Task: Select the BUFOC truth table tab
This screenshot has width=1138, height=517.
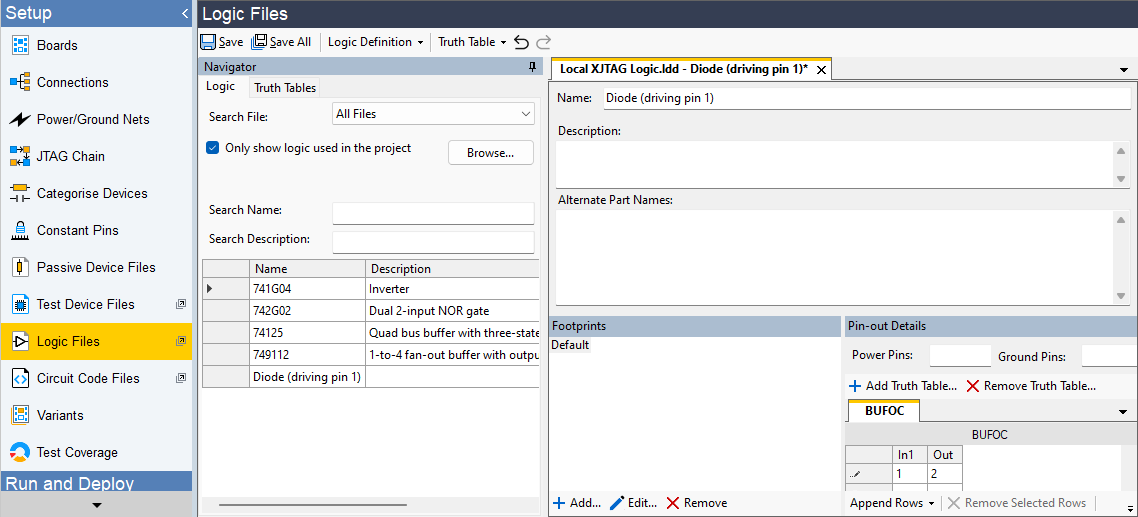Action: click(x=883, y=411)
